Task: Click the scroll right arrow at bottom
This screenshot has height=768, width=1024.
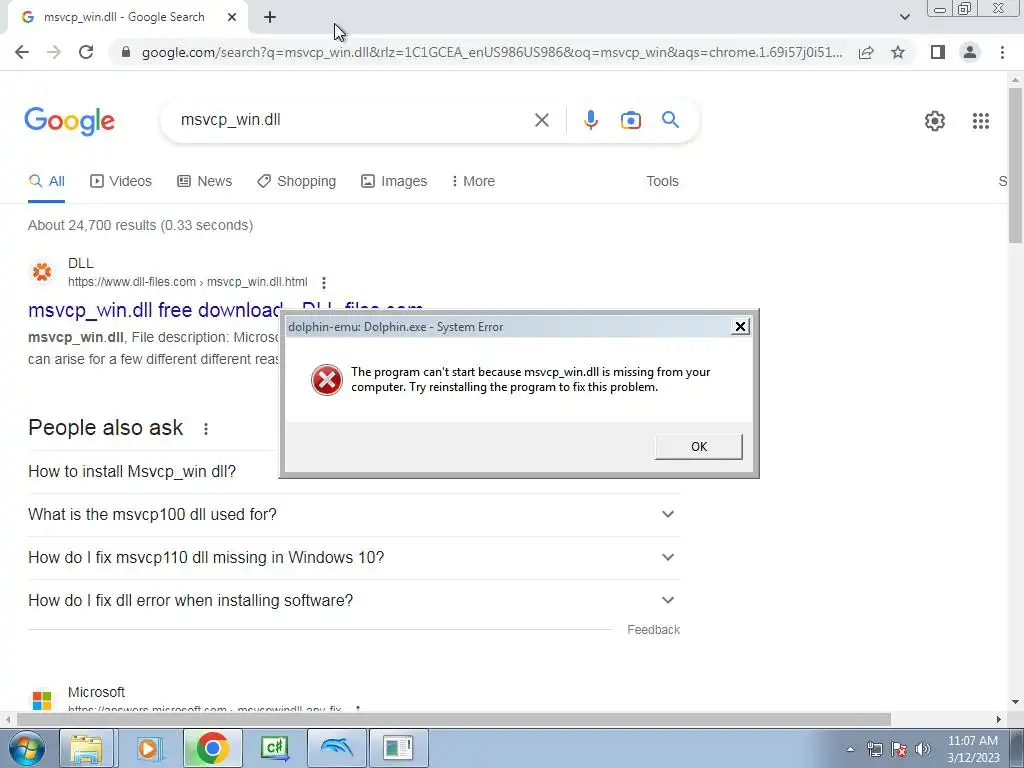Action: (998, 719)
